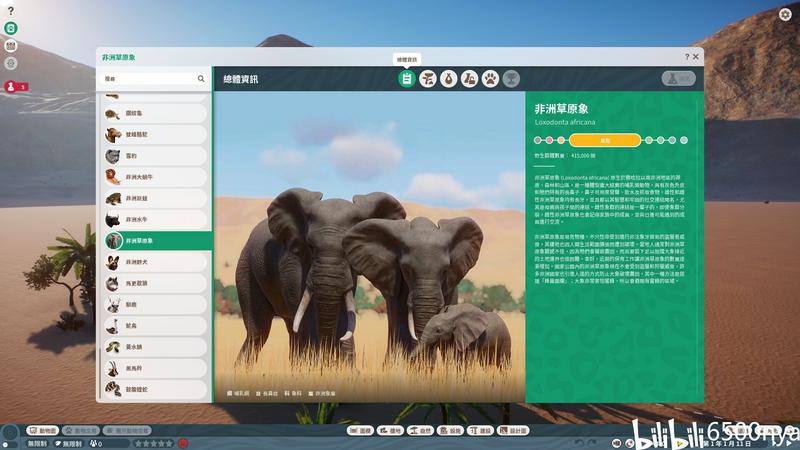Open the 設施 facilities build menu
Screen dimensions: 800x450
(x=451, y=431)
